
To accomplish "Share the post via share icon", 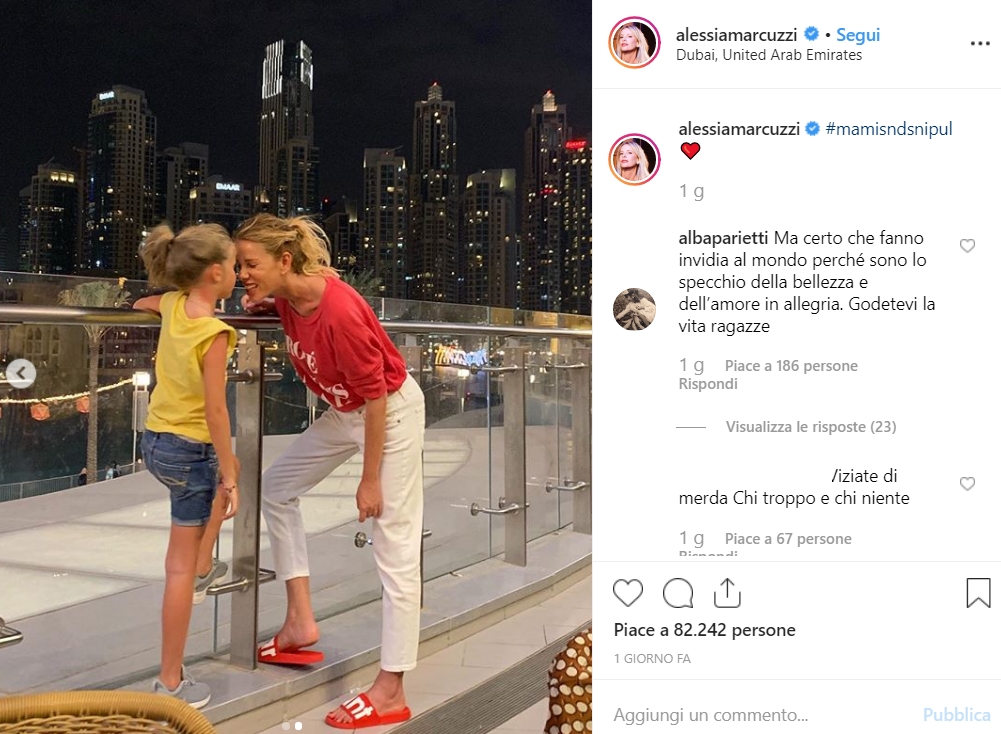I will 727,592.
